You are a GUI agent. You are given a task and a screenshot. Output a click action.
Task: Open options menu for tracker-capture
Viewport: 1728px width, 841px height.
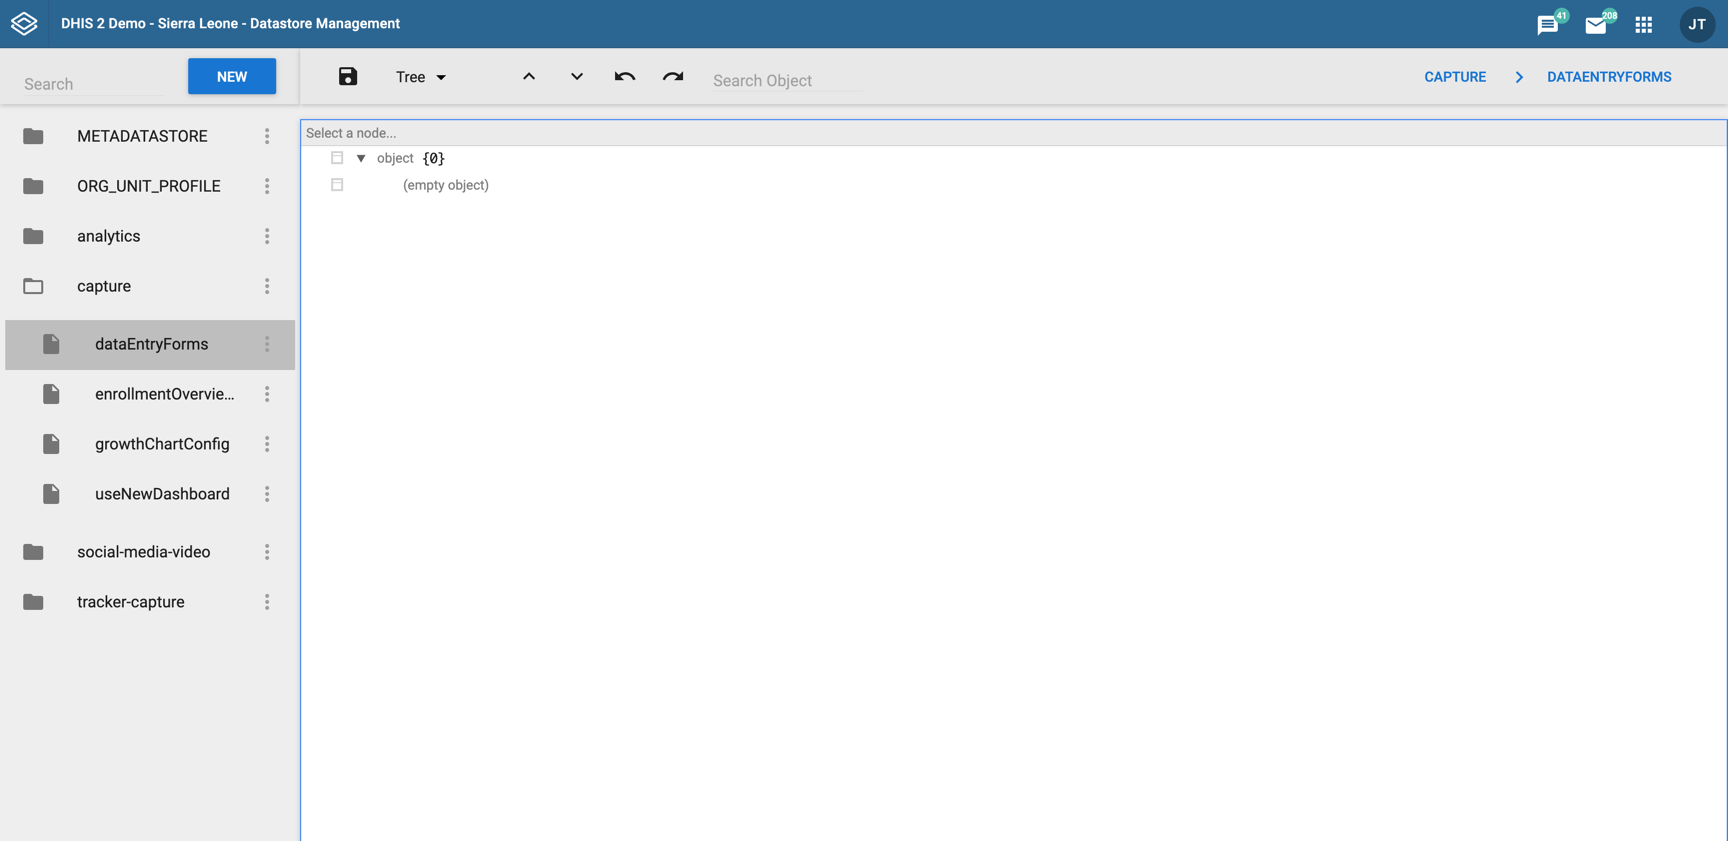pos(267,602)
